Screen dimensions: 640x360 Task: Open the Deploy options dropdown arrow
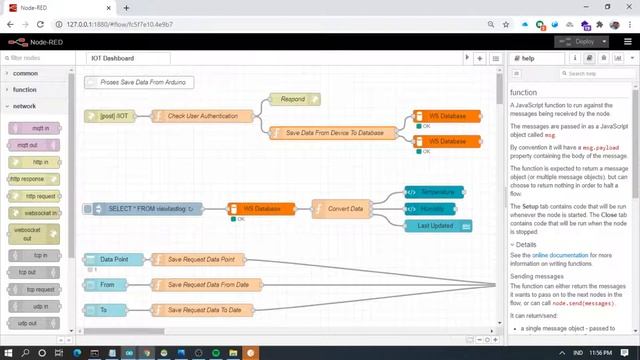[604, 42]
